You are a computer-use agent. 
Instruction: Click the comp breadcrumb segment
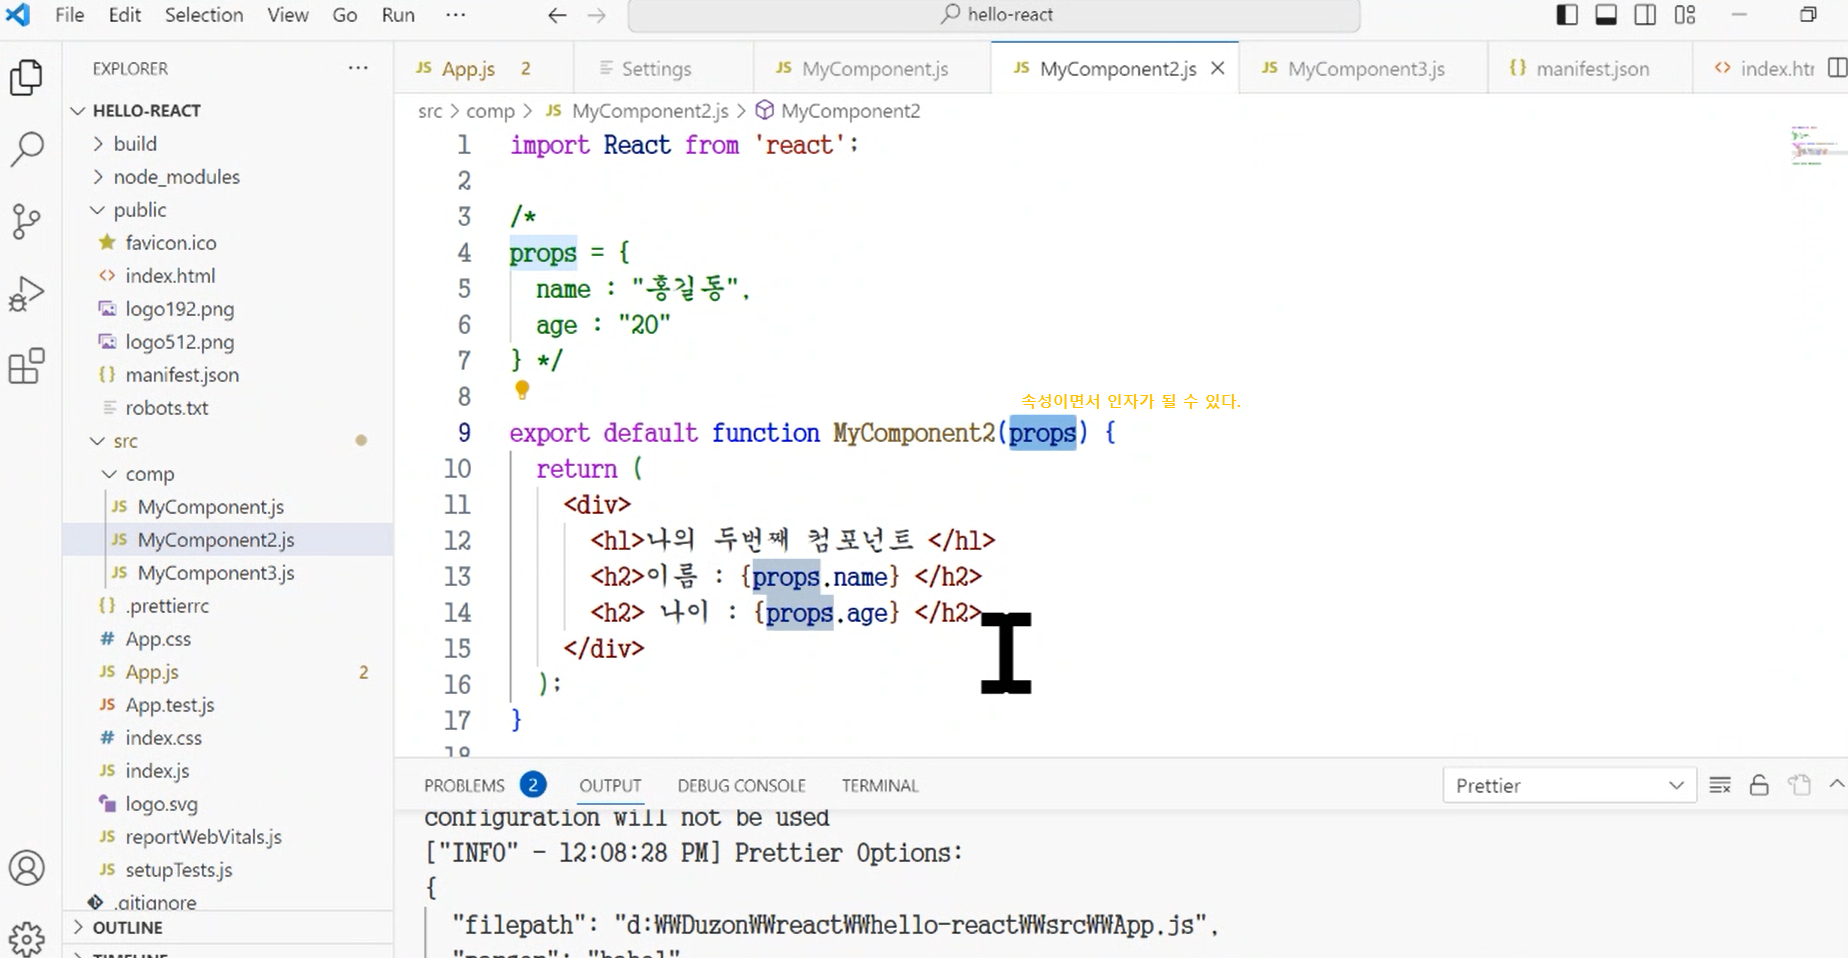490,111
